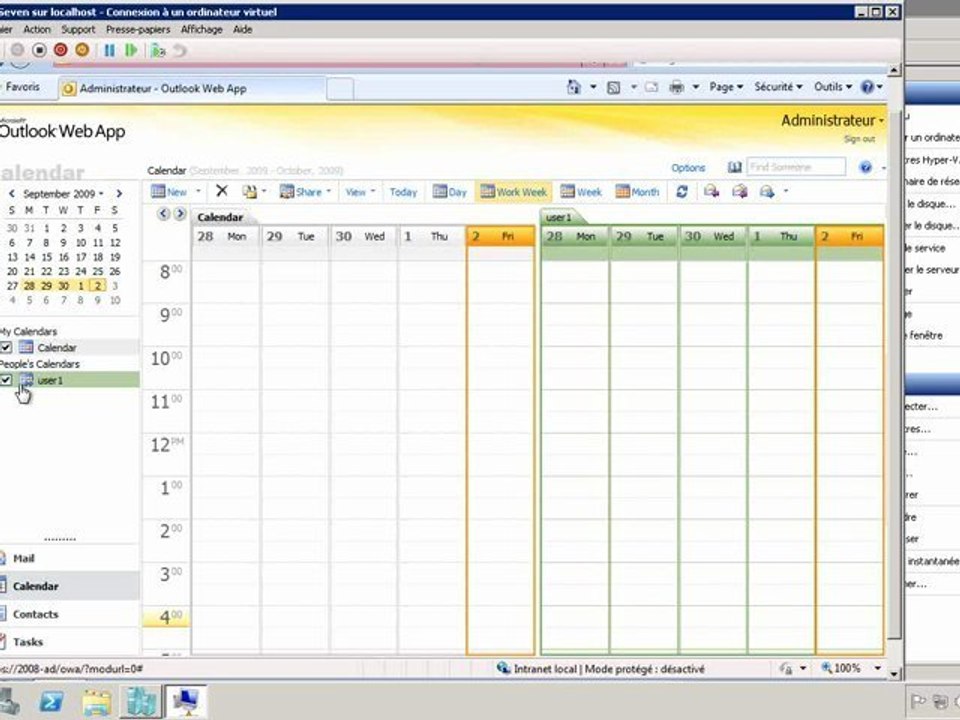This screenshot has width=960, height=720.
Task: Open the Aide menu
Action: coord(242,29)
